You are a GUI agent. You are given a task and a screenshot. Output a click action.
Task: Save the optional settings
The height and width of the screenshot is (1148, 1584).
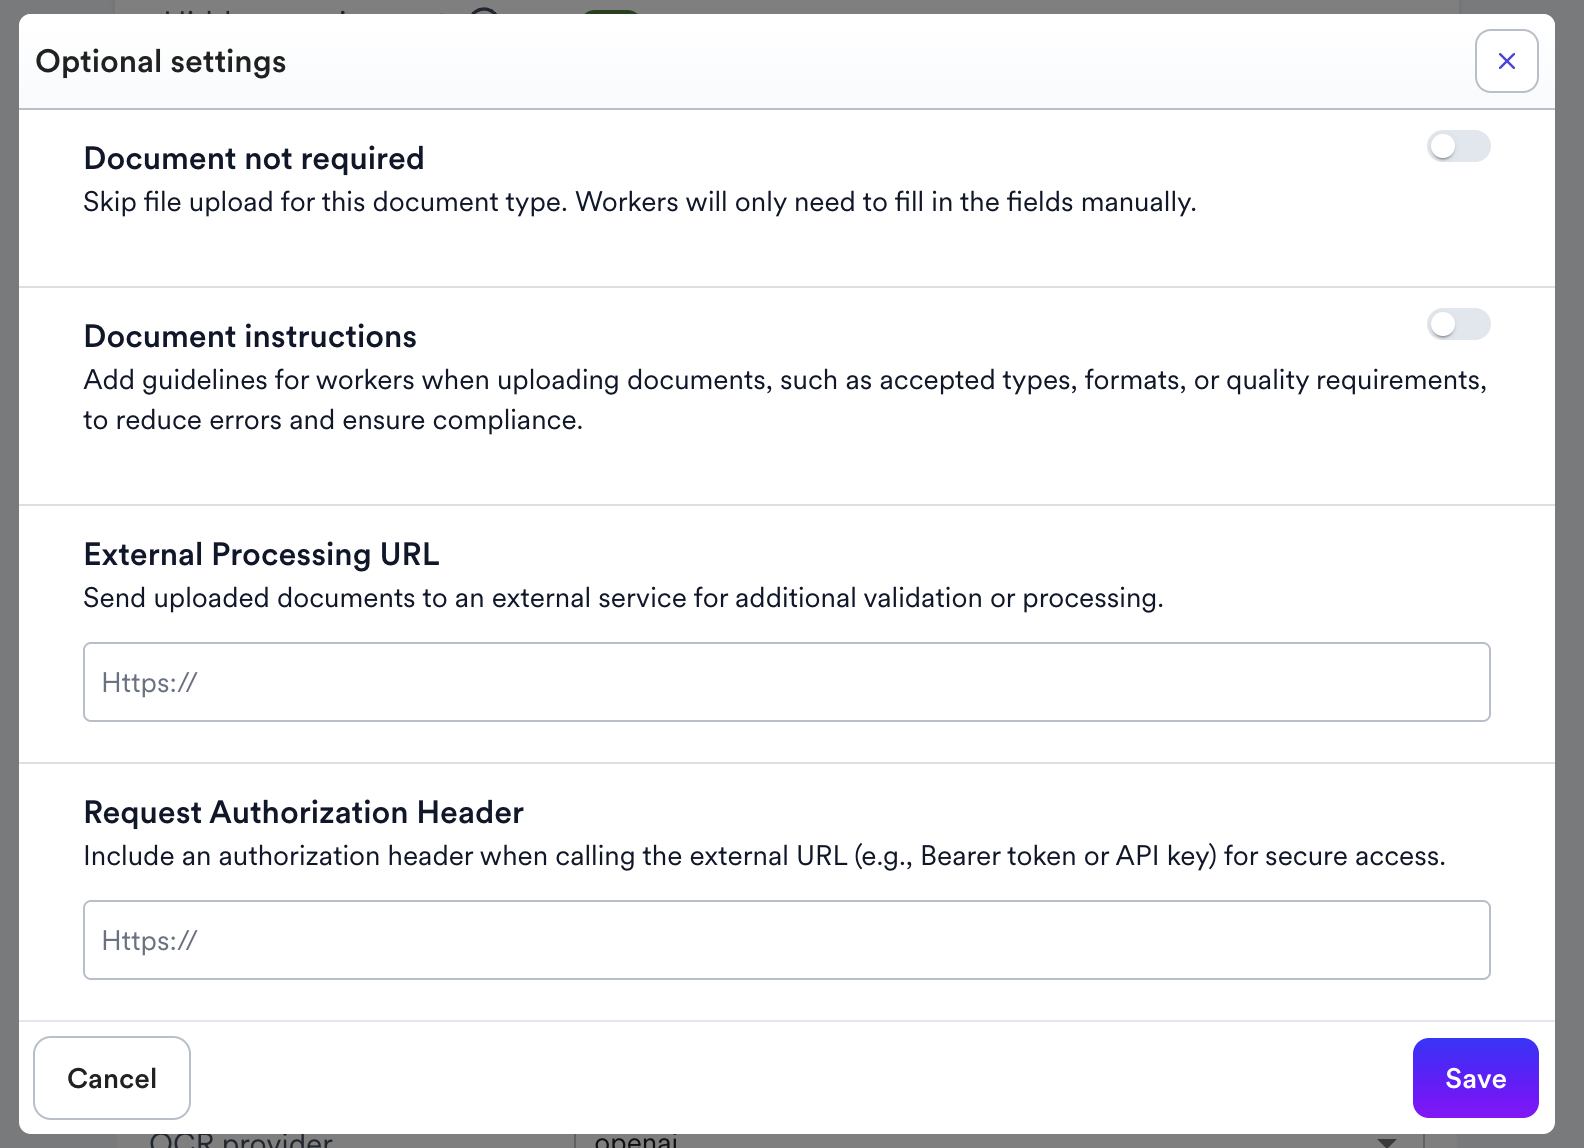(x=1475, y=1078)
